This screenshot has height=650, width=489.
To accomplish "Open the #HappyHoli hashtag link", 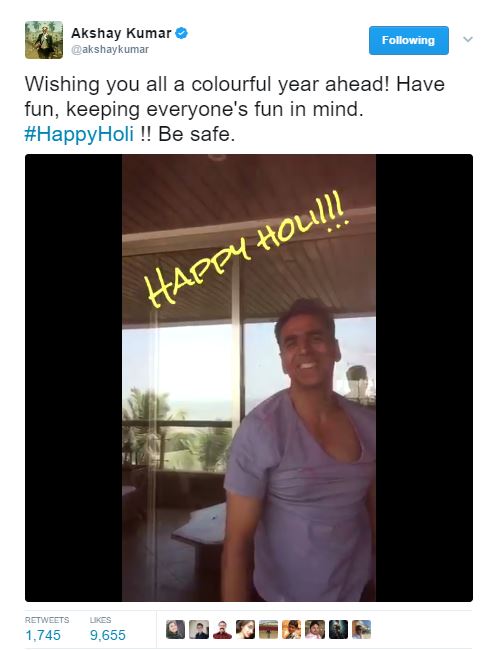I will click(79, 134).
